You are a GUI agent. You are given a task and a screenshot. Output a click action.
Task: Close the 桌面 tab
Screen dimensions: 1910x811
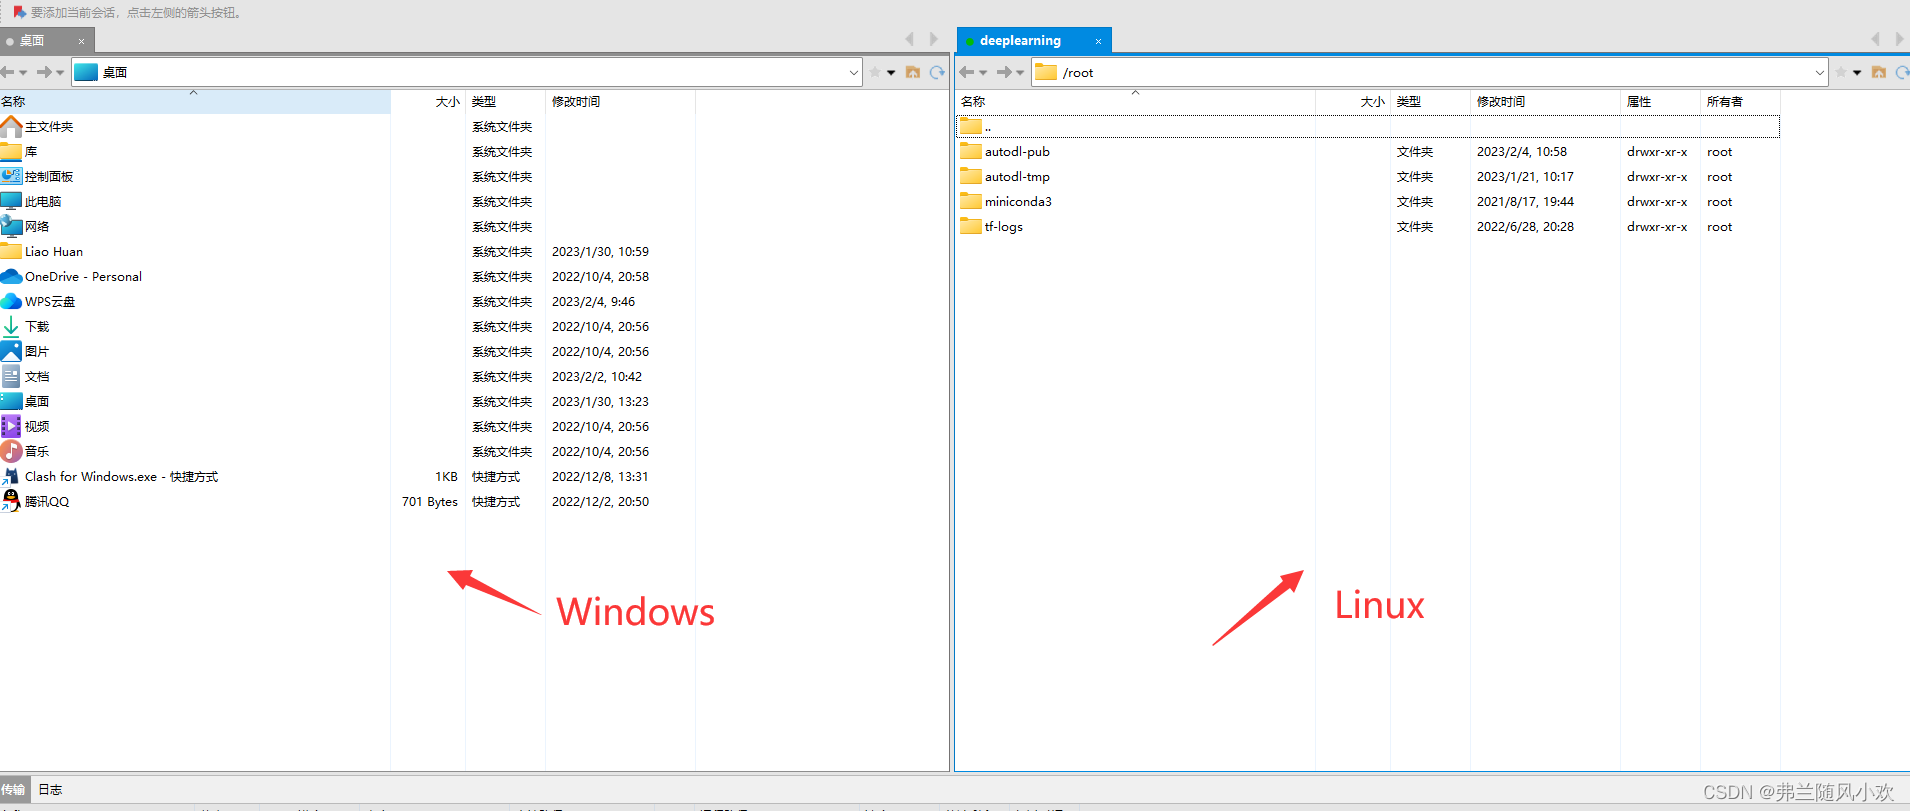[81, 41]
